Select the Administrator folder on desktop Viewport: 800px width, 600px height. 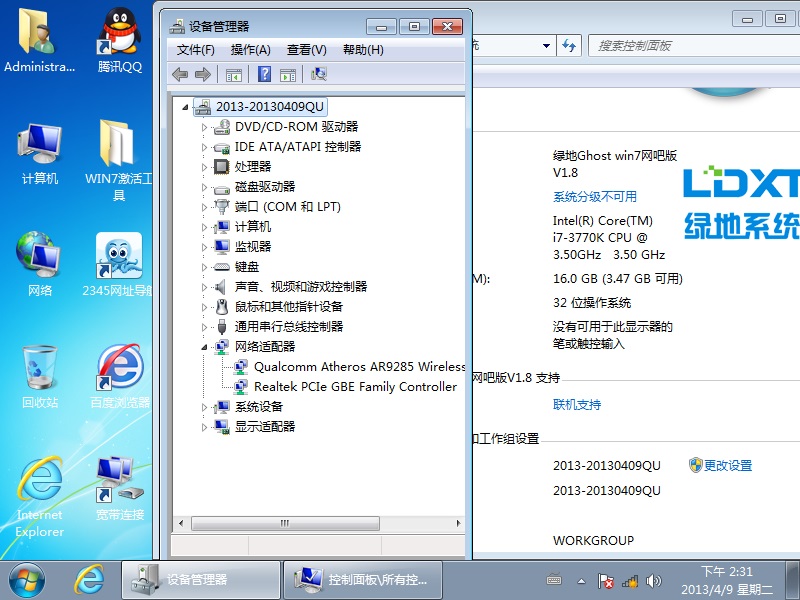(x=39, y=41)
